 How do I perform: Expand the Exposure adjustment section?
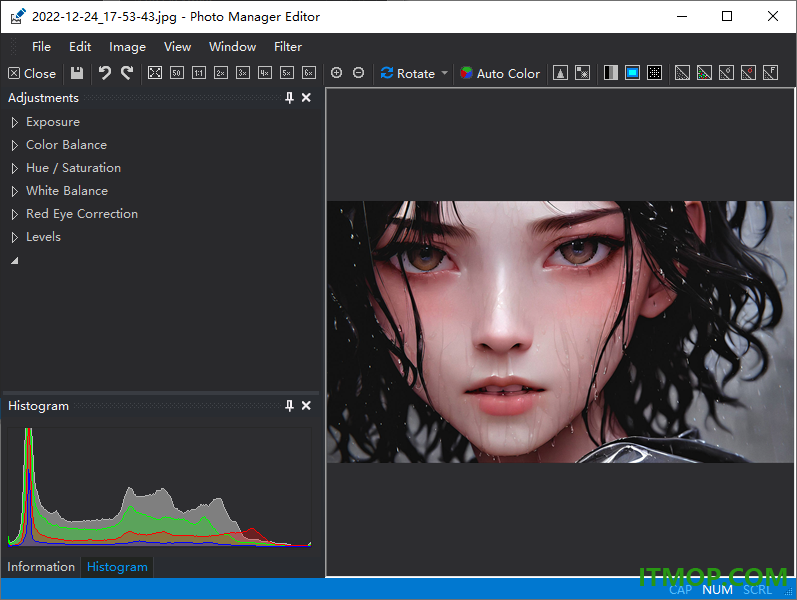[15, 122]
